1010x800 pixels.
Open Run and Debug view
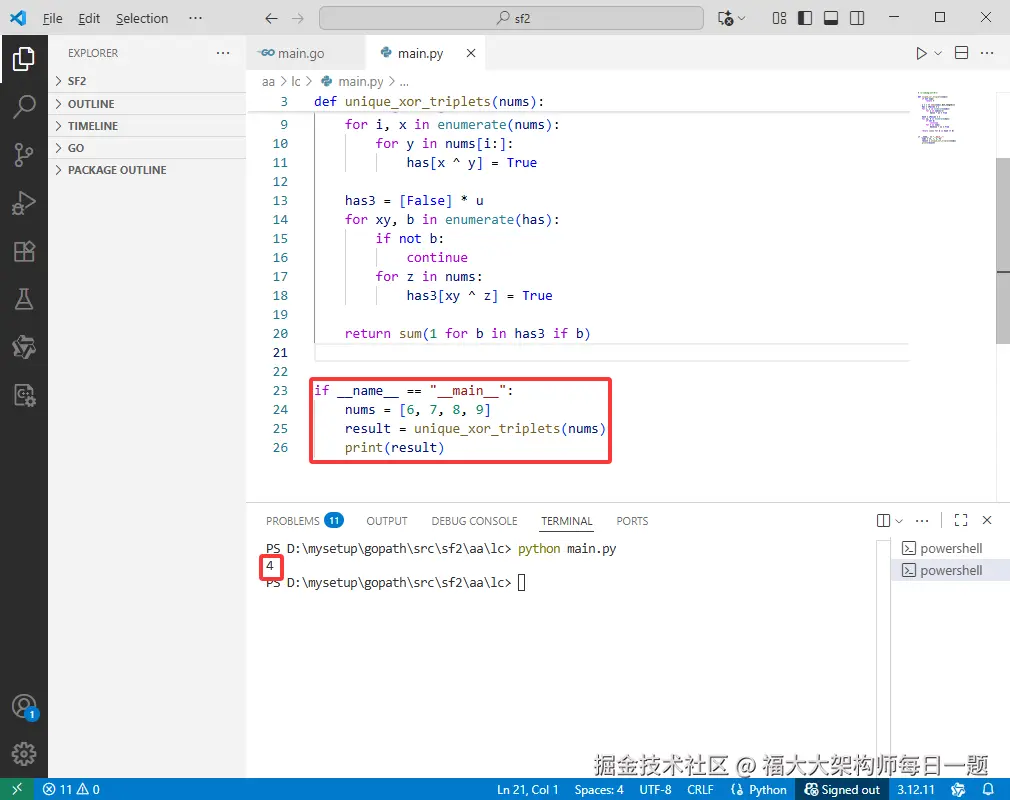tap(24, 204)
